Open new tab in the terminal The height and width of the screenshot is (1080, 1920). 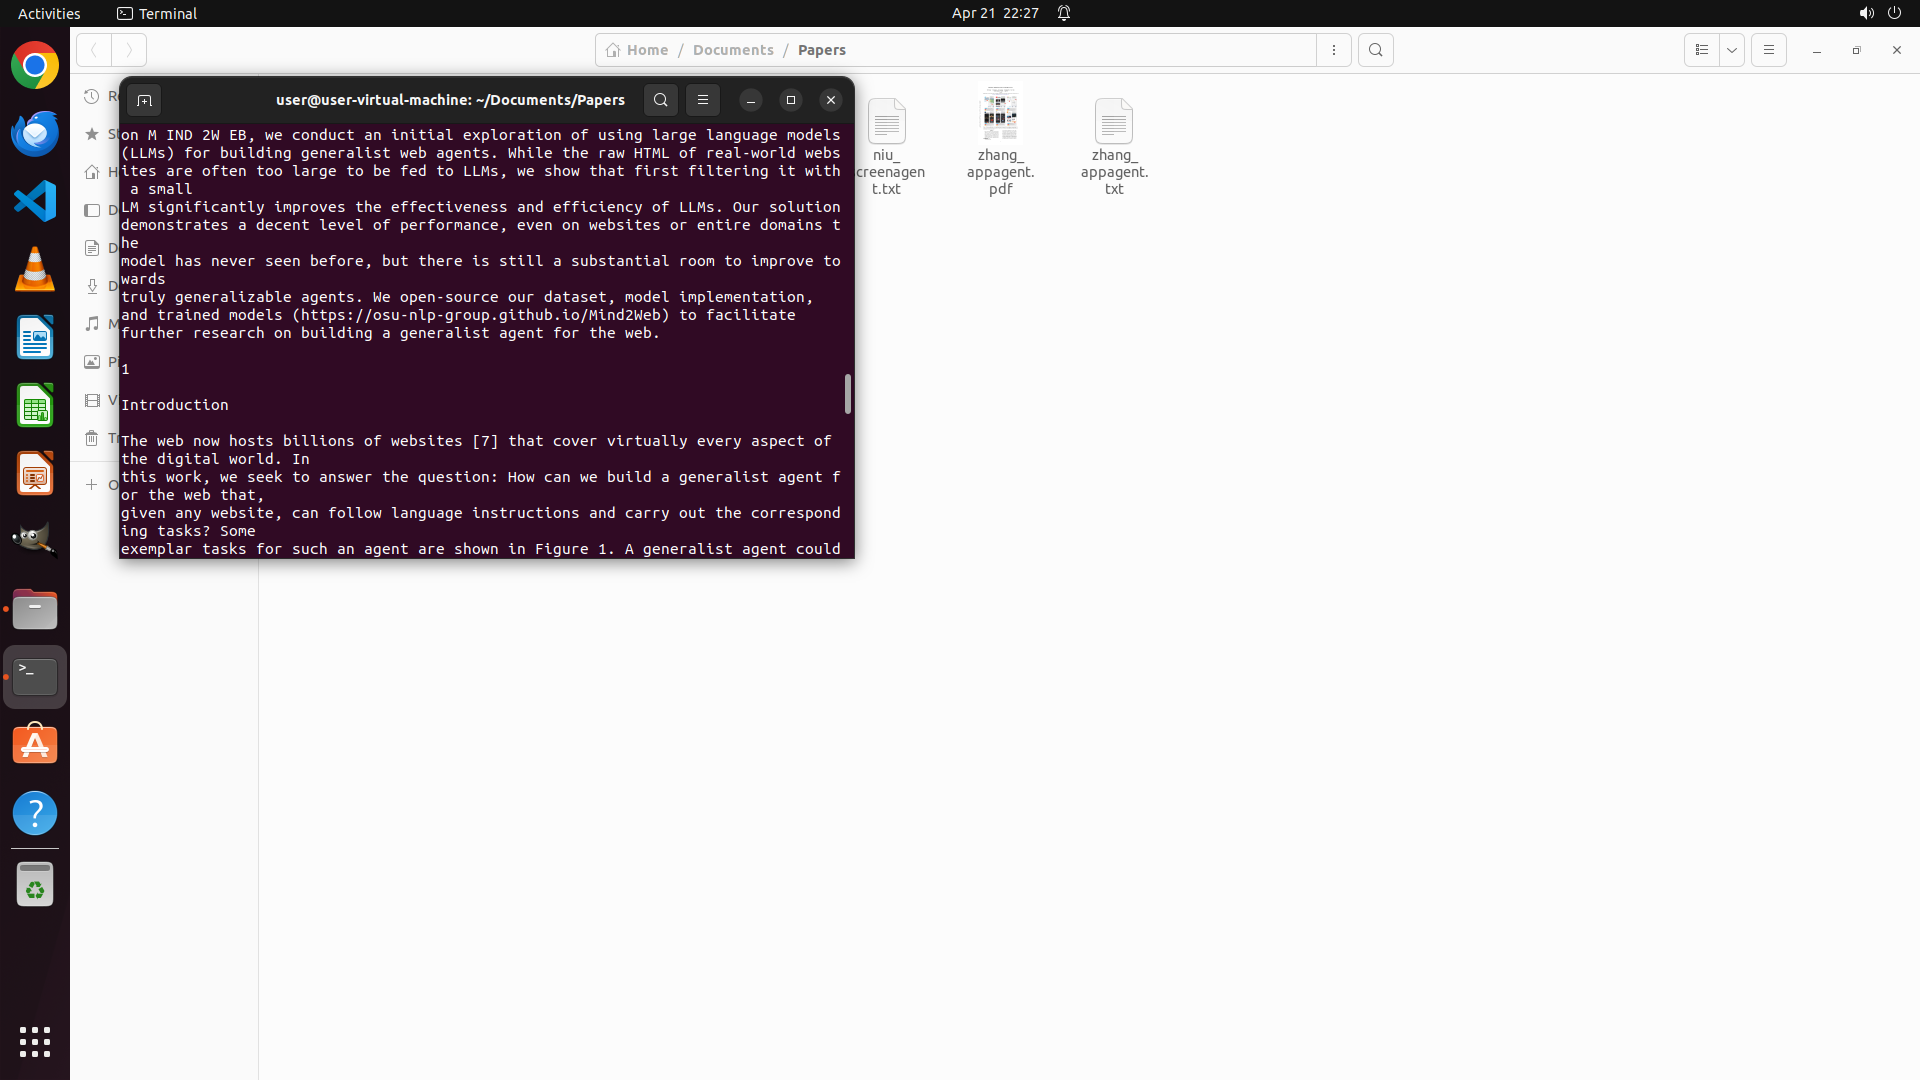pyautogui.click(x=144, y=100)
